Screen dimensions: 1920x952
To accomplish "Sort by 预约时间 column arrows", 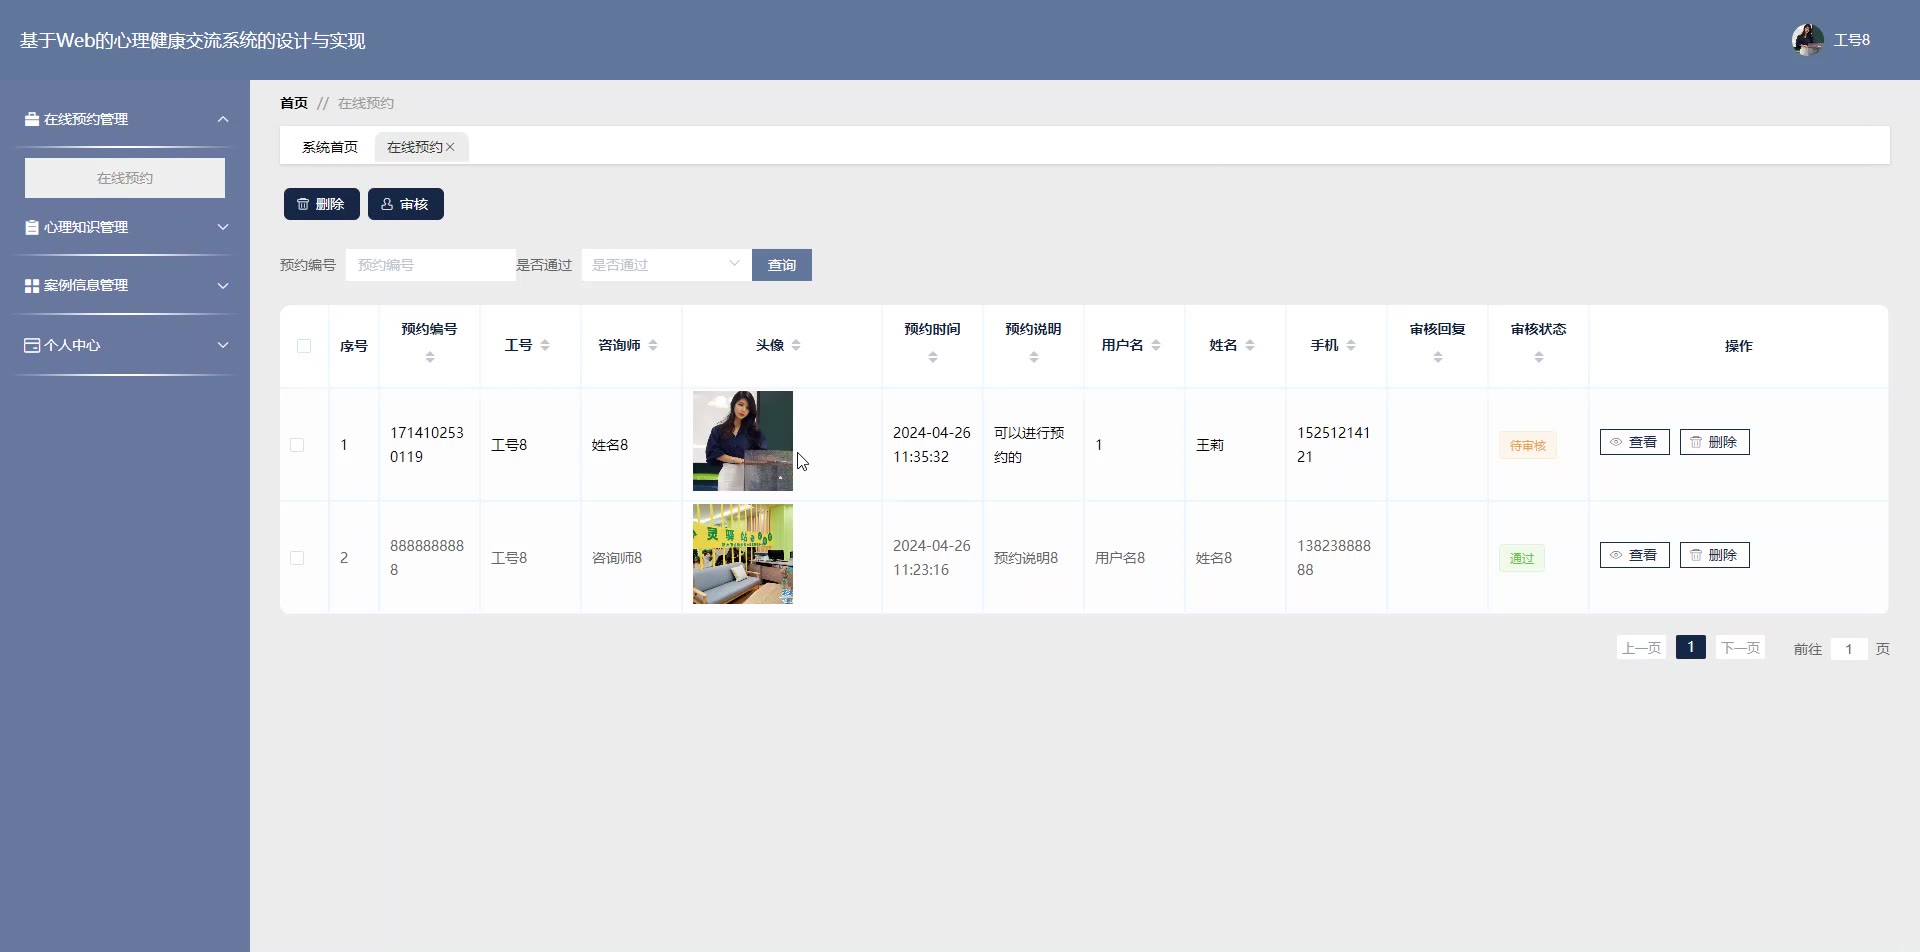I will click(x=933, y=357).
